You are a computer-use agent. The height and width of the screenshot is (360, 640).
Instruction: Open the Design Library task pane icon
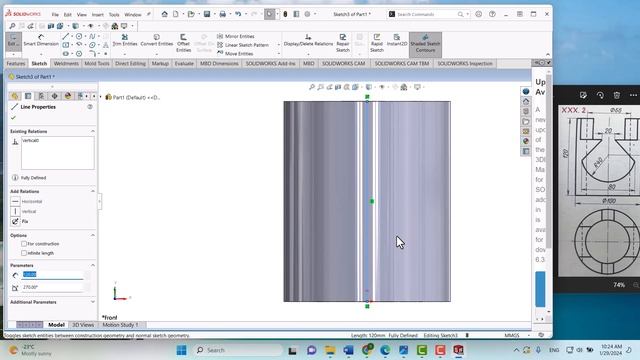pos(526,111)
